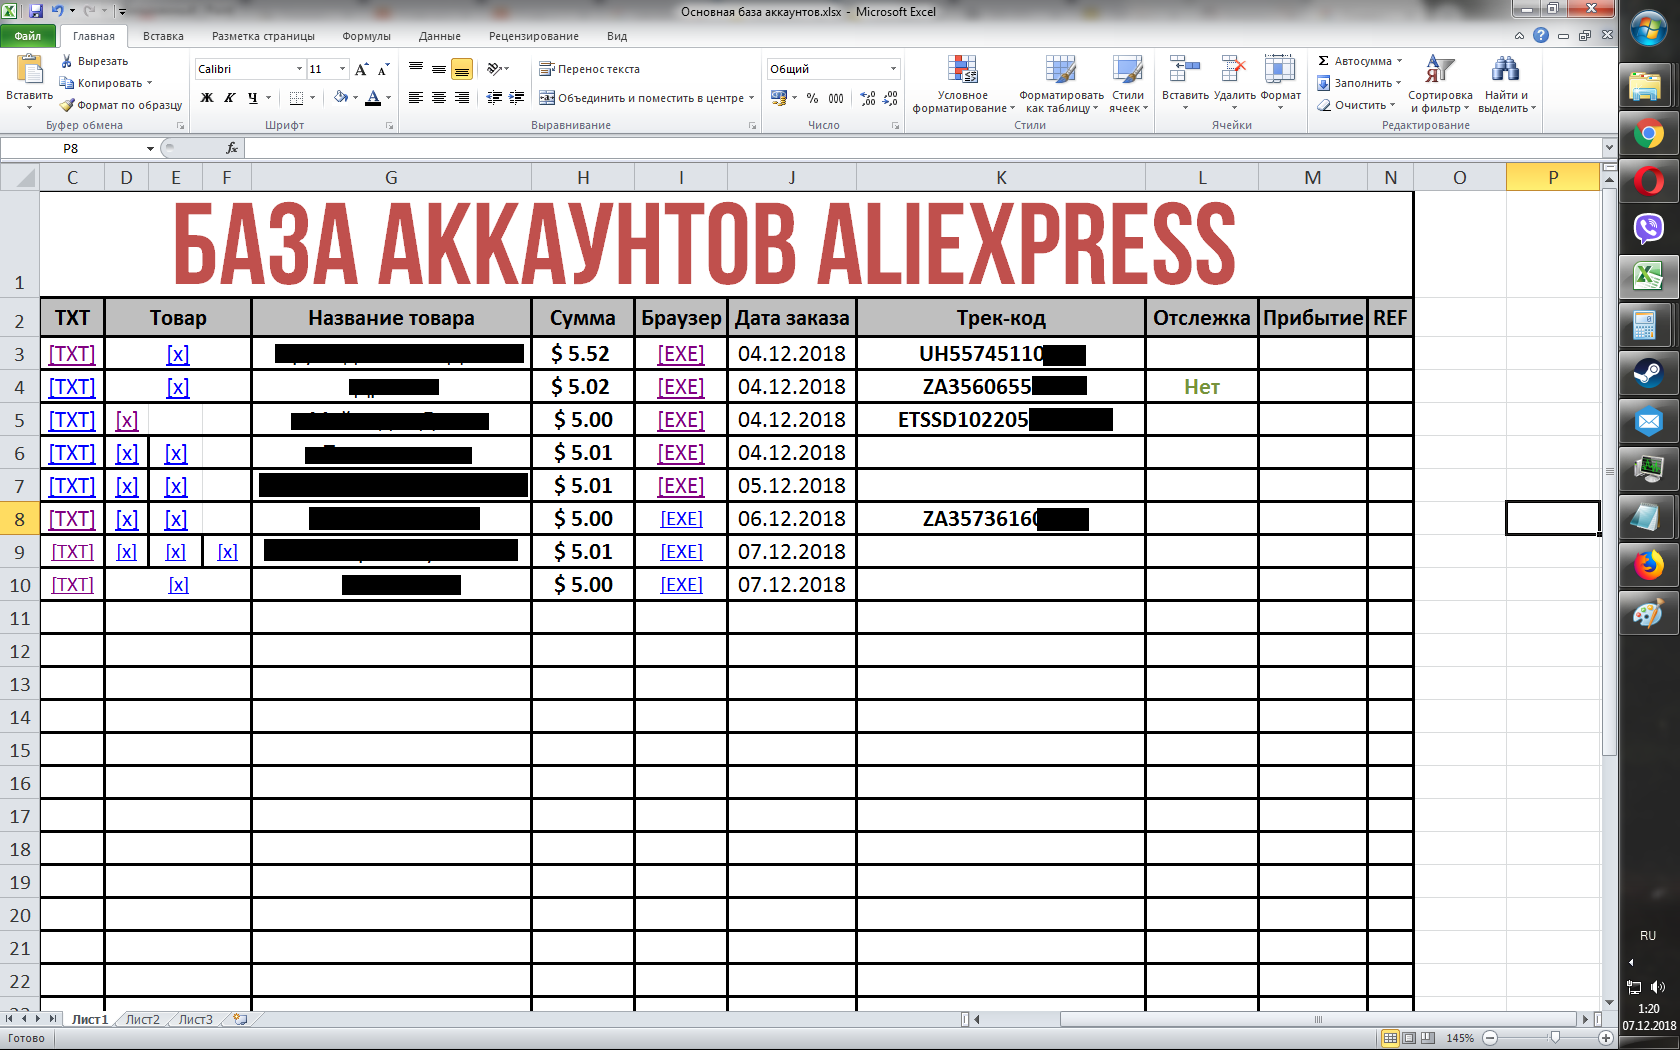Toggle underline (Ч) formatting
This screenshot has width=1680, height=1050.
coord(253,98)
